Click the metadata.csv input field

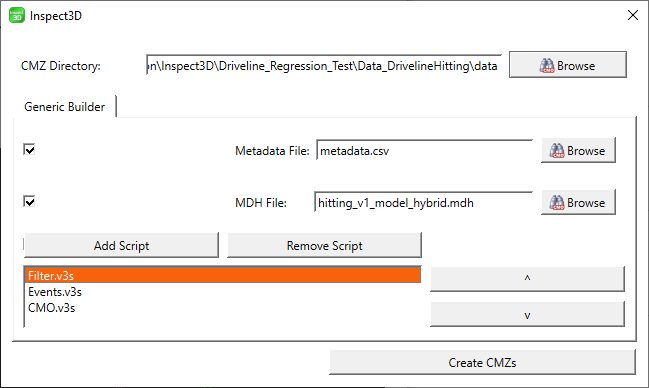tap(424, 151)
